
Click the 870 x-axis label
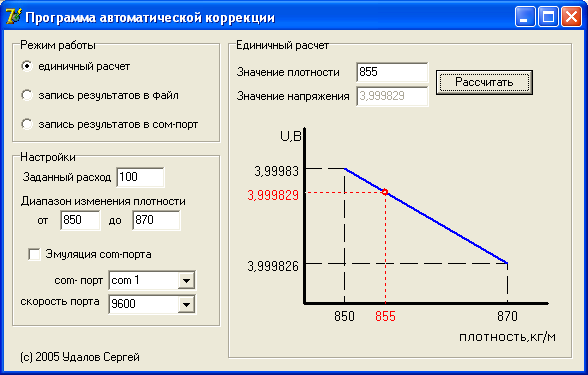507,316
